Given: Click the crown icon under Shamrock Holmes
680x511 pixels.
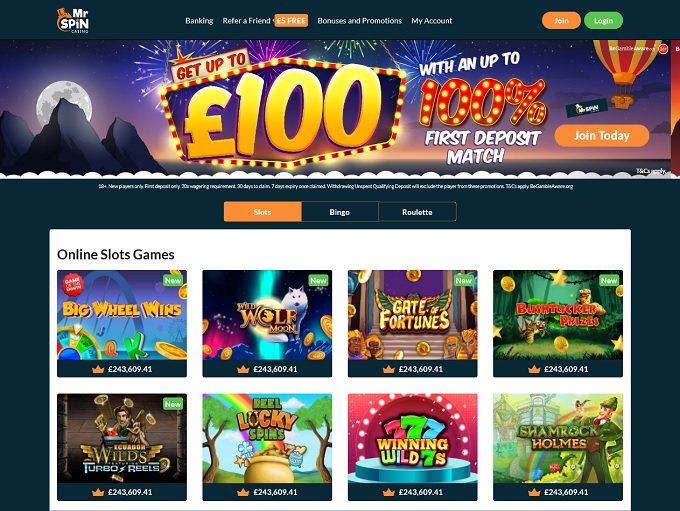Looking at the screenshot, I should [534, 492].
